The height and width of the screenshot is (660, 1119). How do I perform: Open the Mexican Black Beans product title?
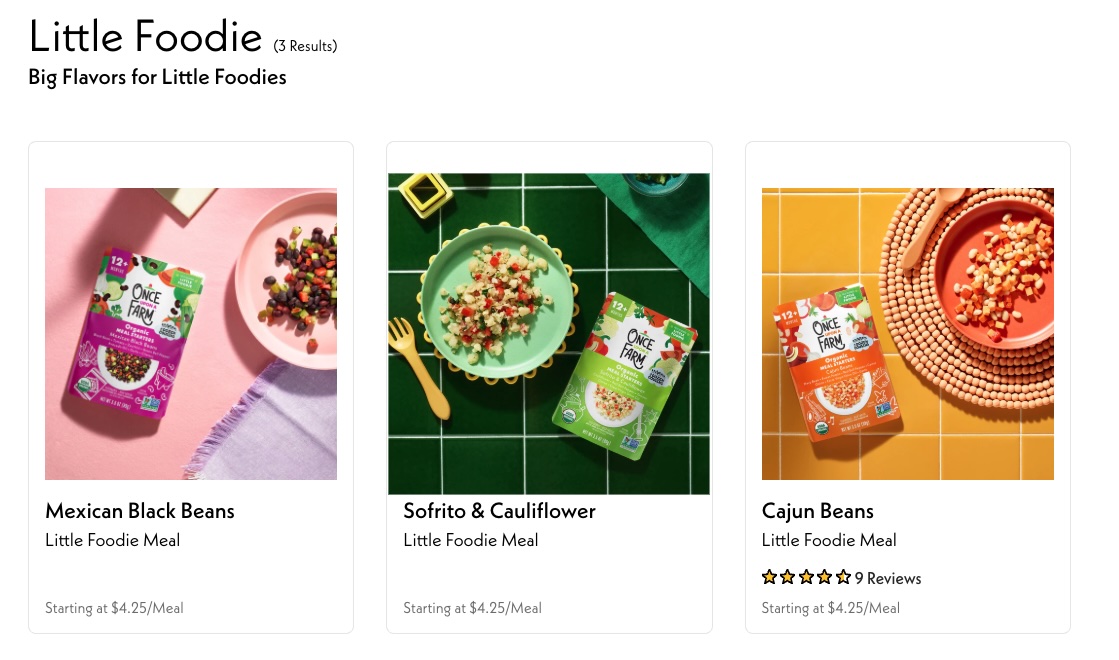140,511
